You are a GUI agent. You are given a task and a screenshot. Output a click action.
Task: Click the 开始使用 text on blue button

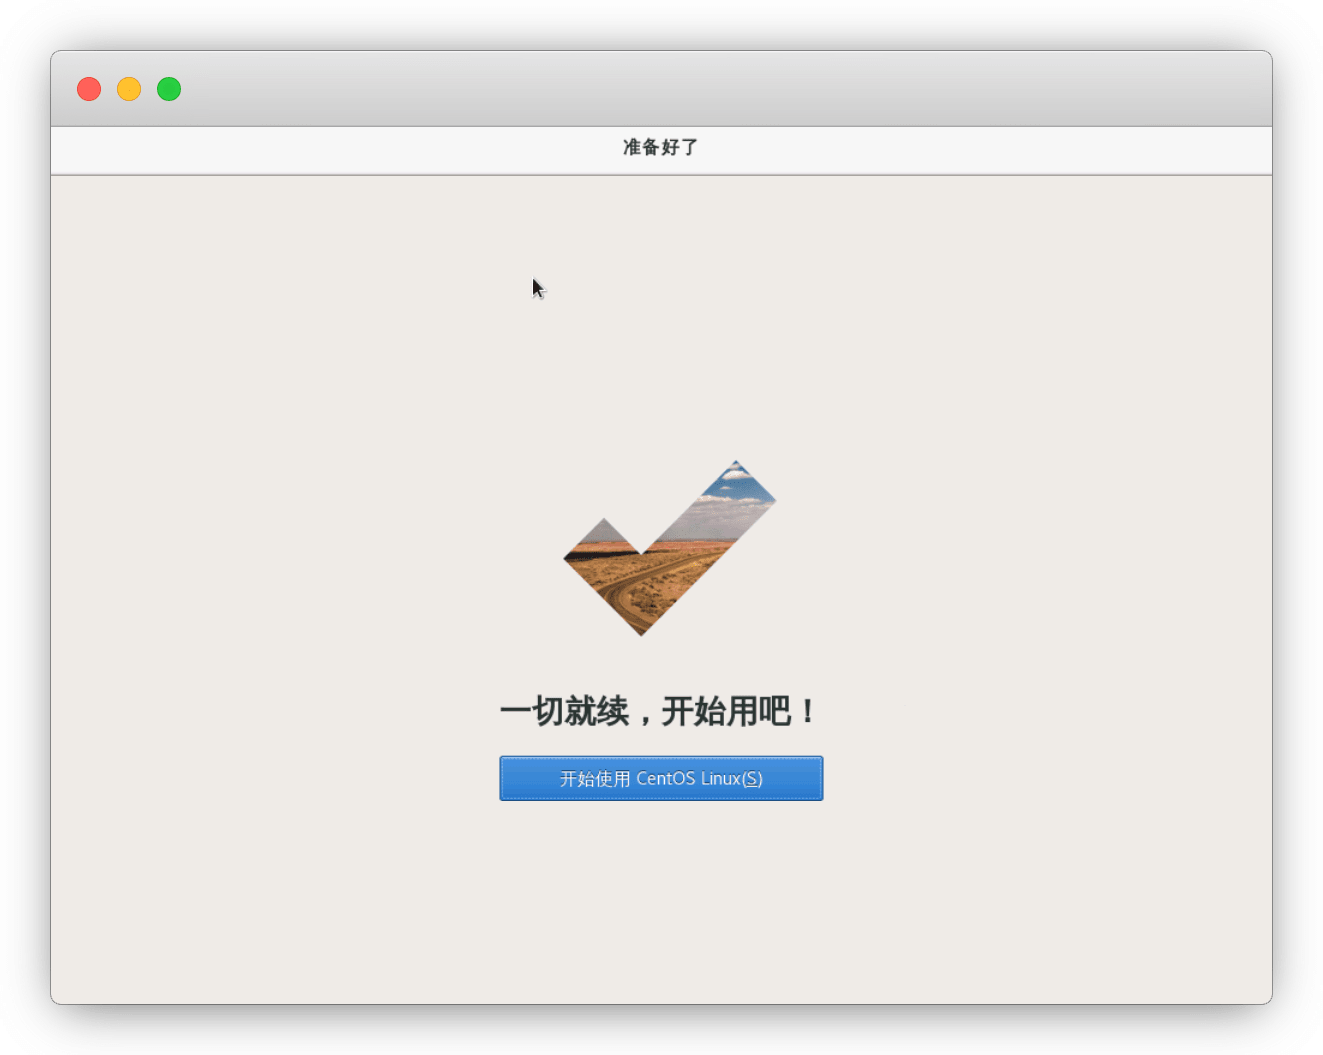595,778
